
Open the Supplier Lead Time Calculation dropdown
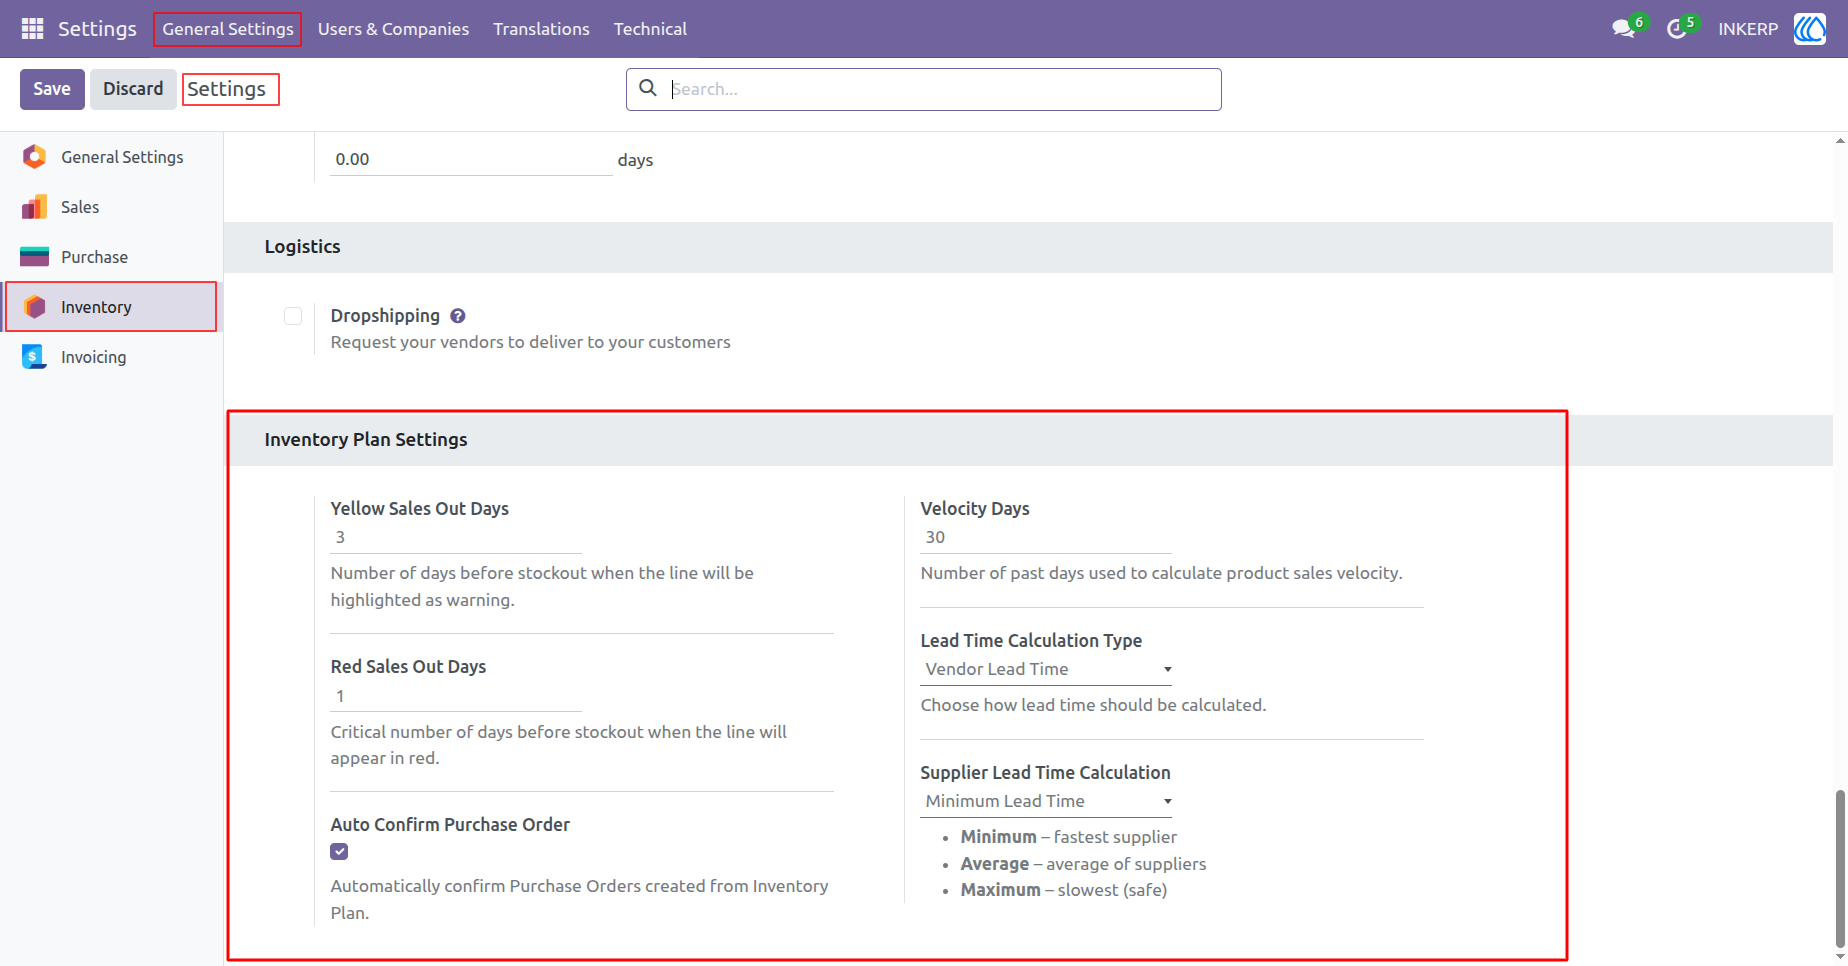coord(1046,802)
